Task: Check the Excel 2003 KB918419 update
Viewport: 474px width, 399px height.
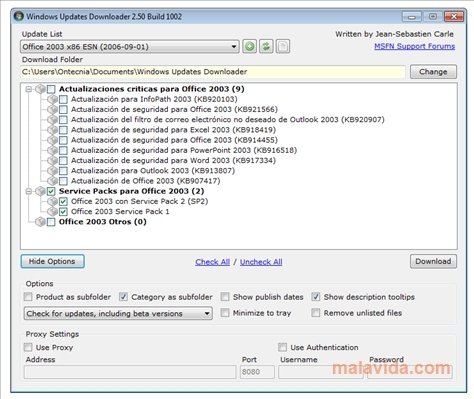Action: 63,130
